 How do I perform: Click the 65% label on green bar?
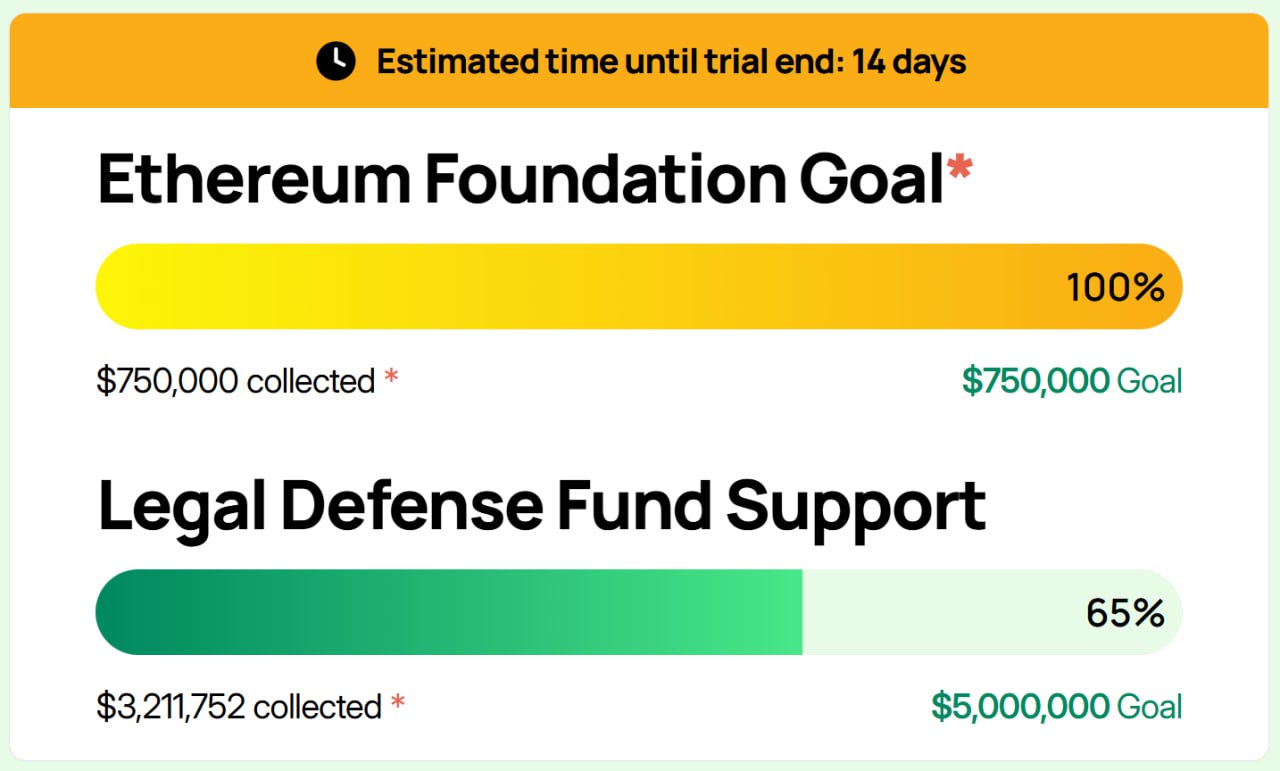(1126, 613)
